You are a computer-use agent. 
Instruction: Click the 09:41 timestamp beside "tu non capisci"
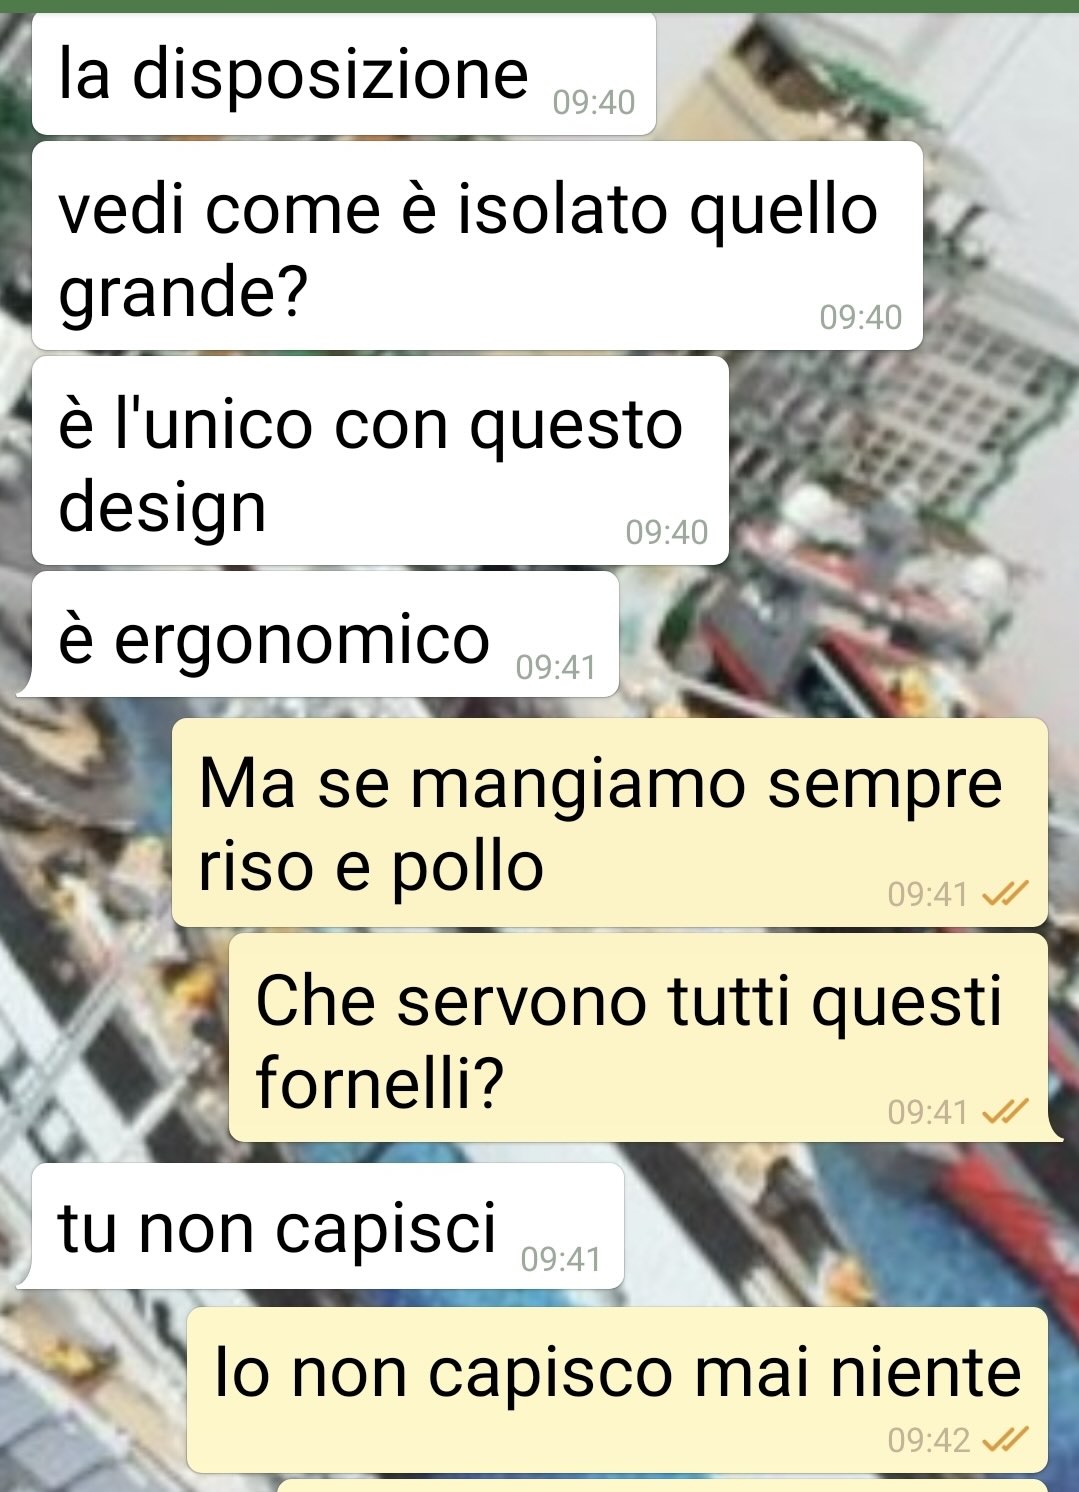pos(561,1258)
